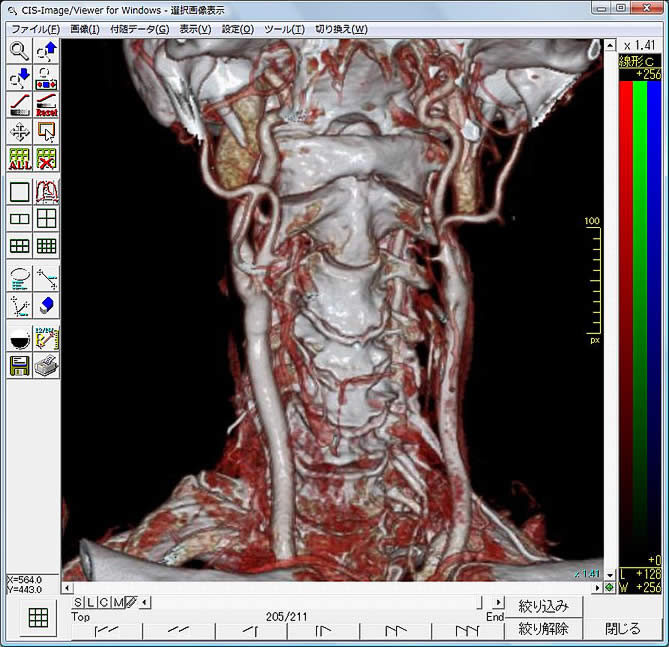The height and width of the screenshot is (647, 669).
Task: Switch to two-panel side-by-side layout
Action: click(x=20, y=219)
